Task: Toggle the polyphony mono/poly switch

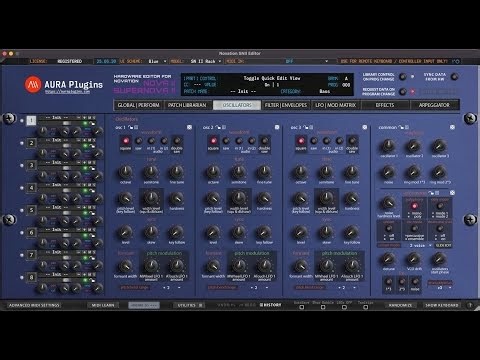Action: 414,206
